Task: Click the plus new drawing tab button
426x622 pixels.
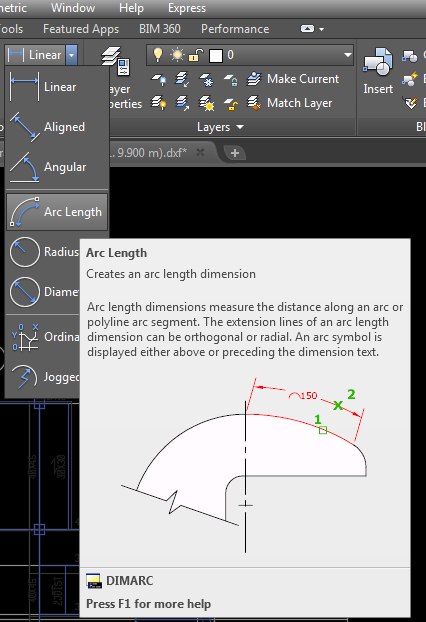Action: [235, 153]
